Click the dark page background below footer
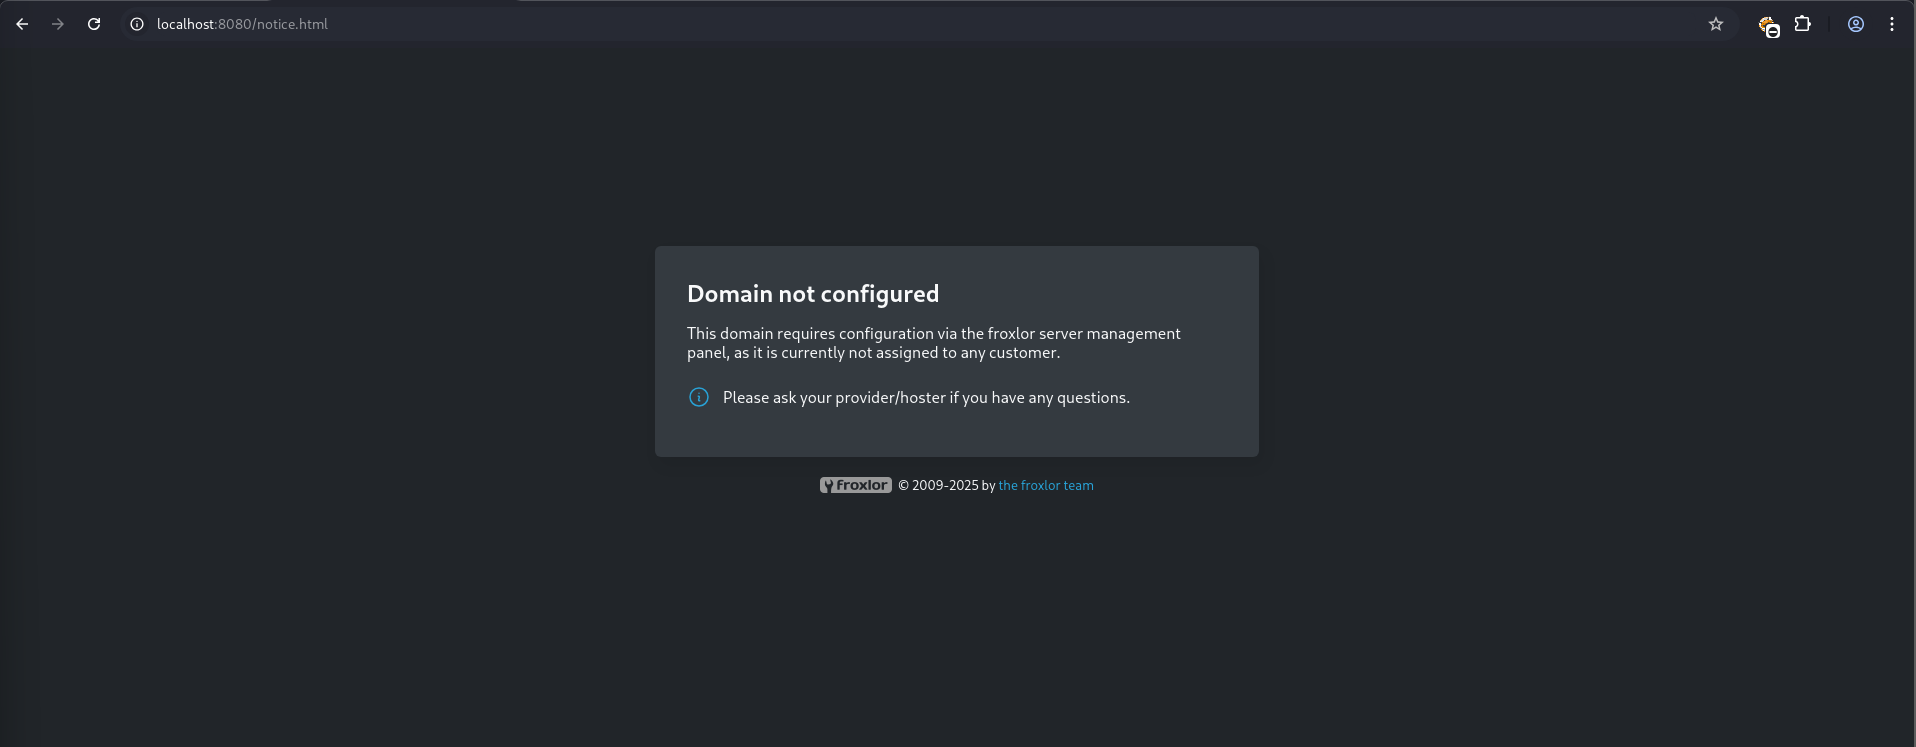 click(x=956, y=620)
